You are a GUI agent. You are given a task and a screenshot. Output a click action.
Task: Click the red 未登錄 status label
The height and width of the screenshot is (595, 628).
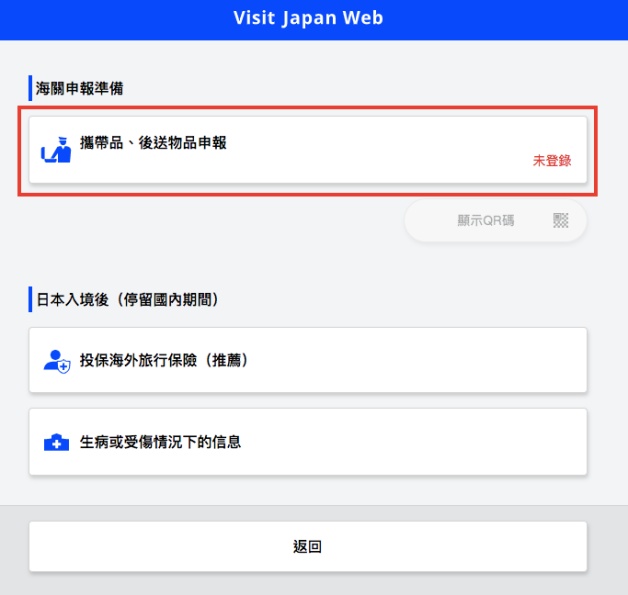pos(552,161)
